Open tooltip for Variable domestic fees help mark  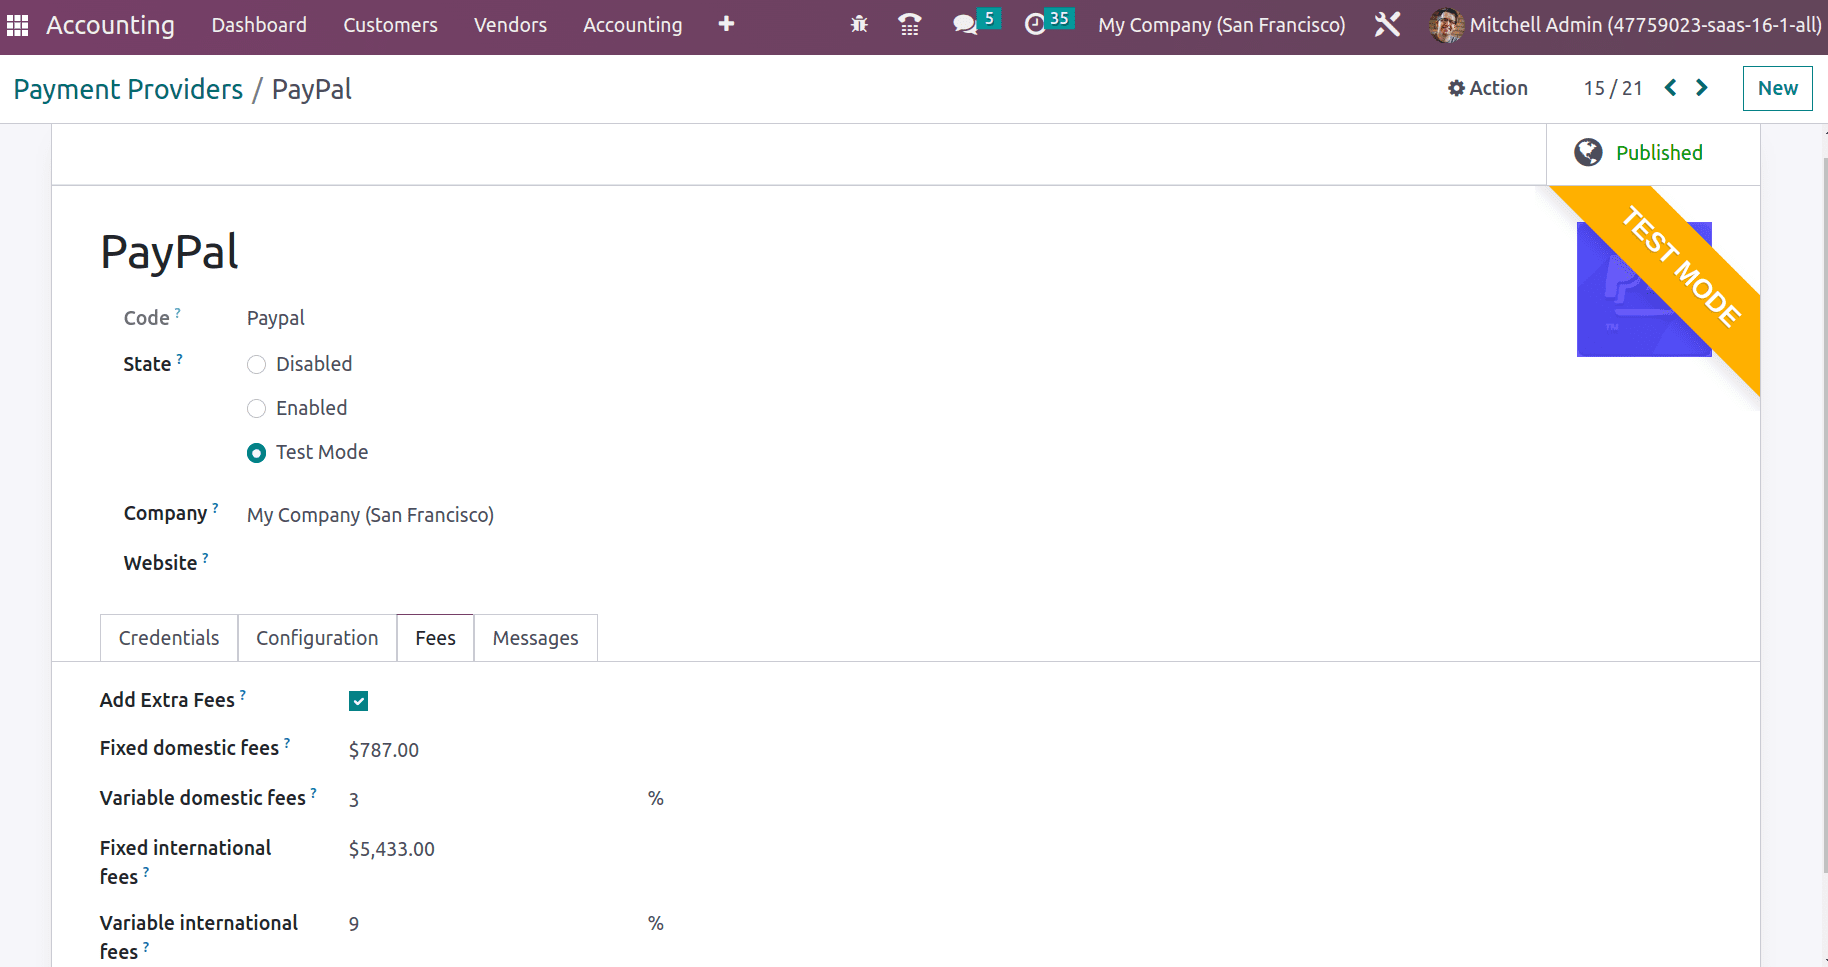click(314, 792)
